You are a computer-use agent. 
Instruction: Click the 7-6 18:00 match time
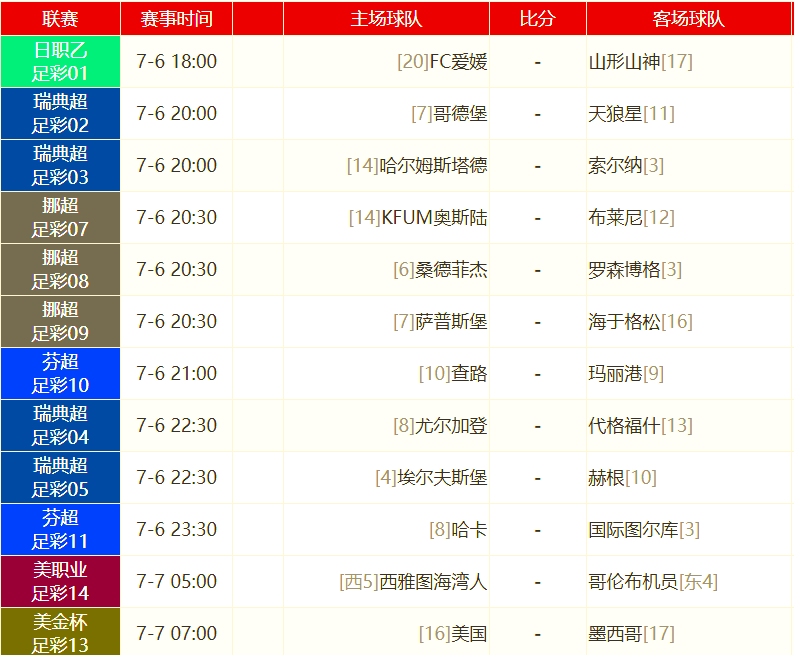[176, 62]
